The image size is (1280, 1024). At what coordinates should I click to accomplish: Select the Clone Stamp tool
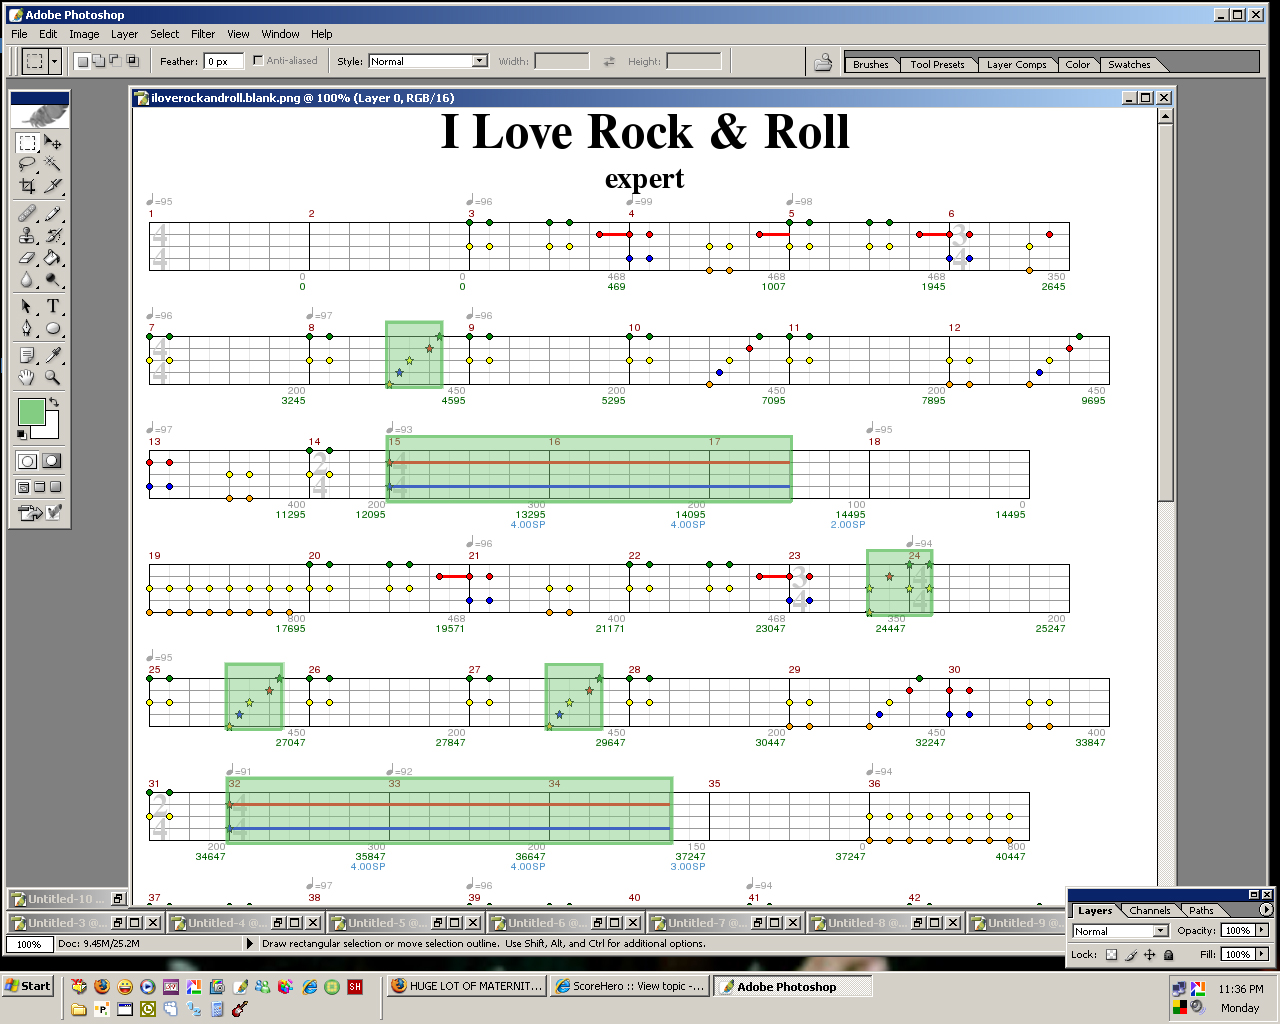[x=27, y=235]
